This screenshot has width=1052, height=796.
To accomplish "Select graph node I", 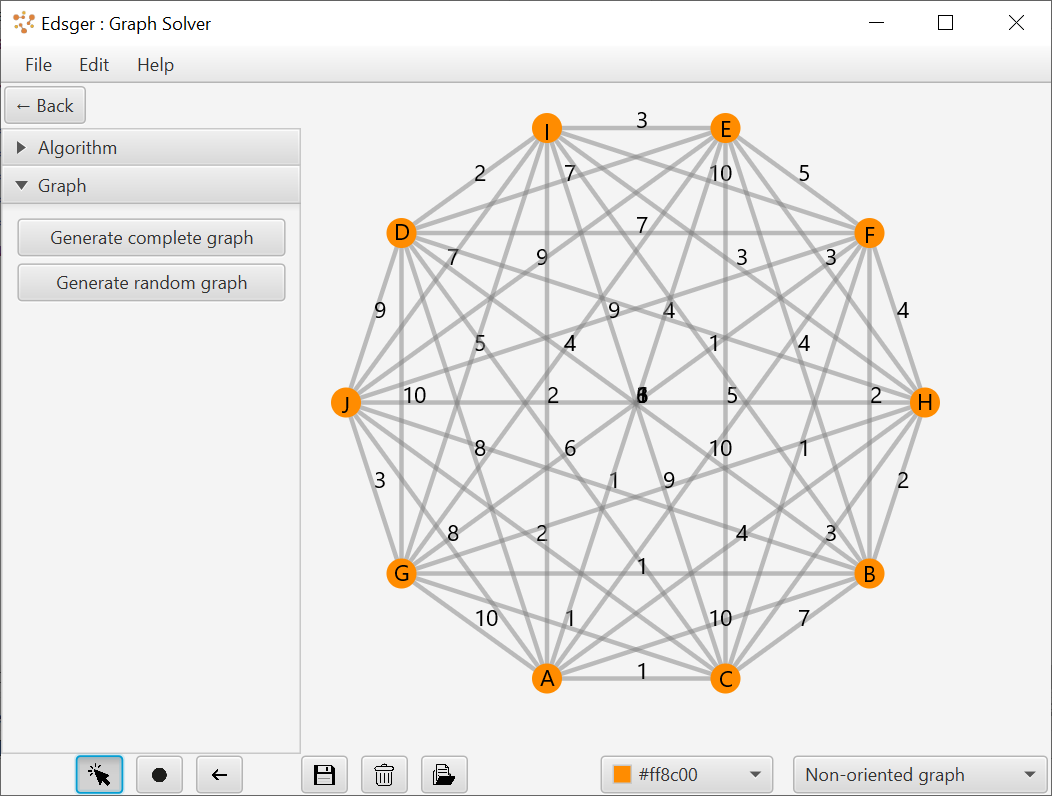I will click(x=547, y=128).
